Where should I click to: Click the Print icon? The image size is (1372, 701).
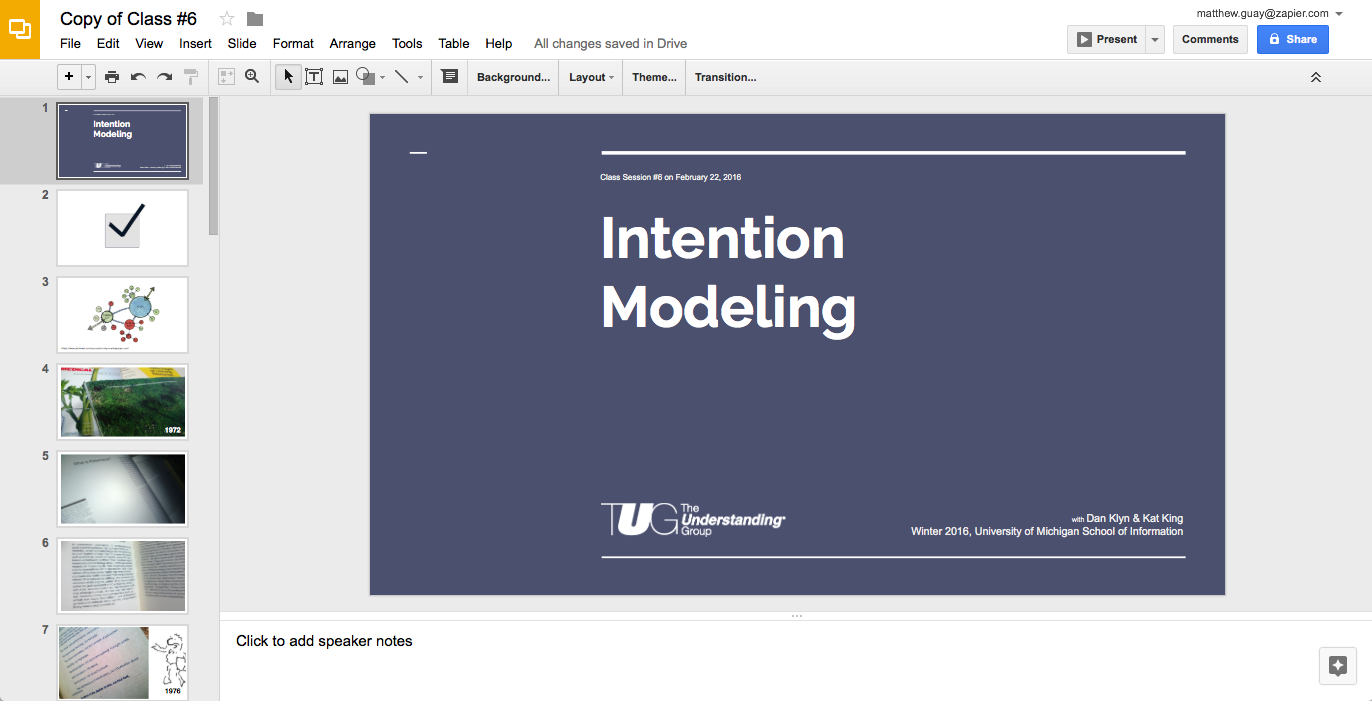(112, 76)
